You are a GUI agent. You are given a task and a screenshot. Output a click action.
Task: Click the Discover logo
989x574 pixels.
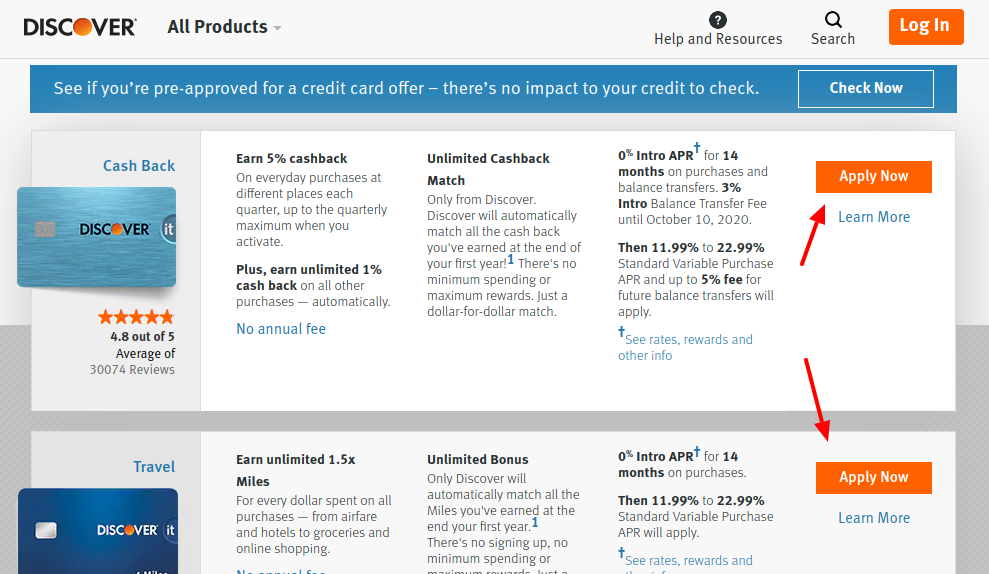tap(80, 27)
